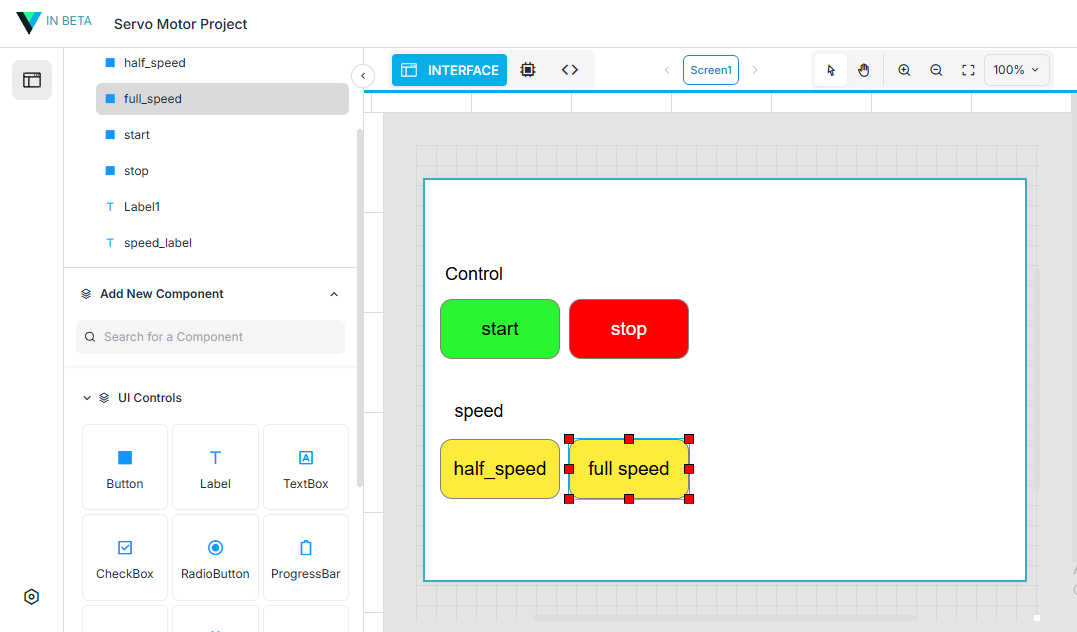This screenshot has height=632, width=1077.
Task: Click the Search for a Component field
Action: coord(210,337)
